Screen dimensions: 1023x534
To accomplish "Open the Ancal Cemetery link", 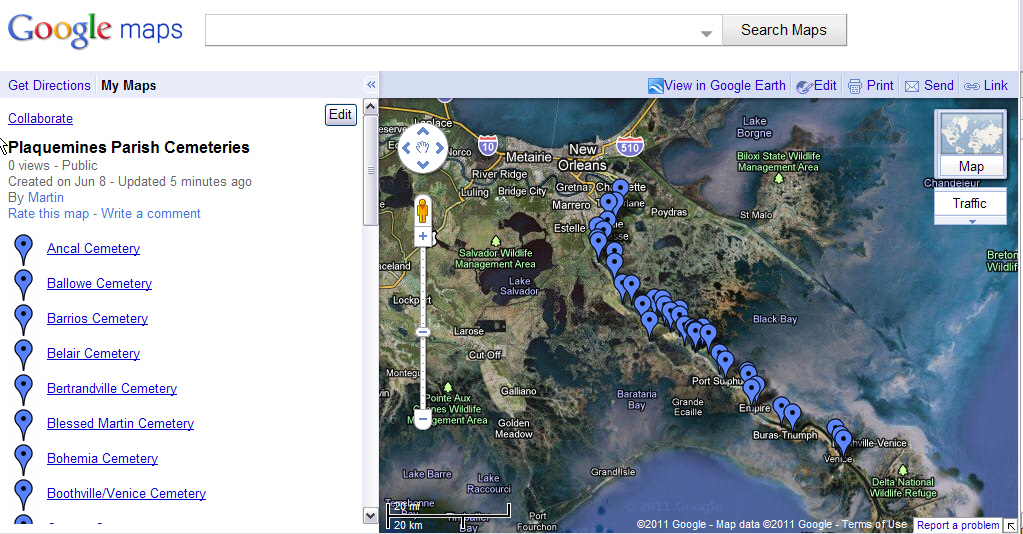I will [93, 249].
